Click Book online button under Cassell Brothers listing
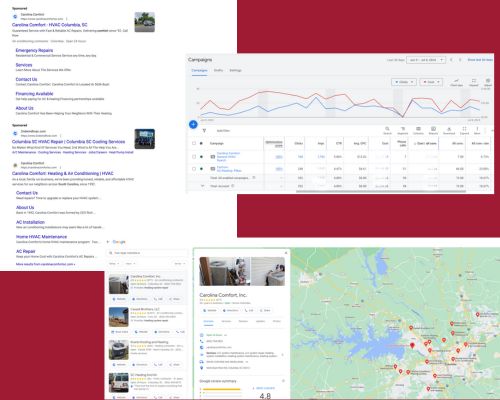Viewport: 500px width, 400px height. click(120, 332)
